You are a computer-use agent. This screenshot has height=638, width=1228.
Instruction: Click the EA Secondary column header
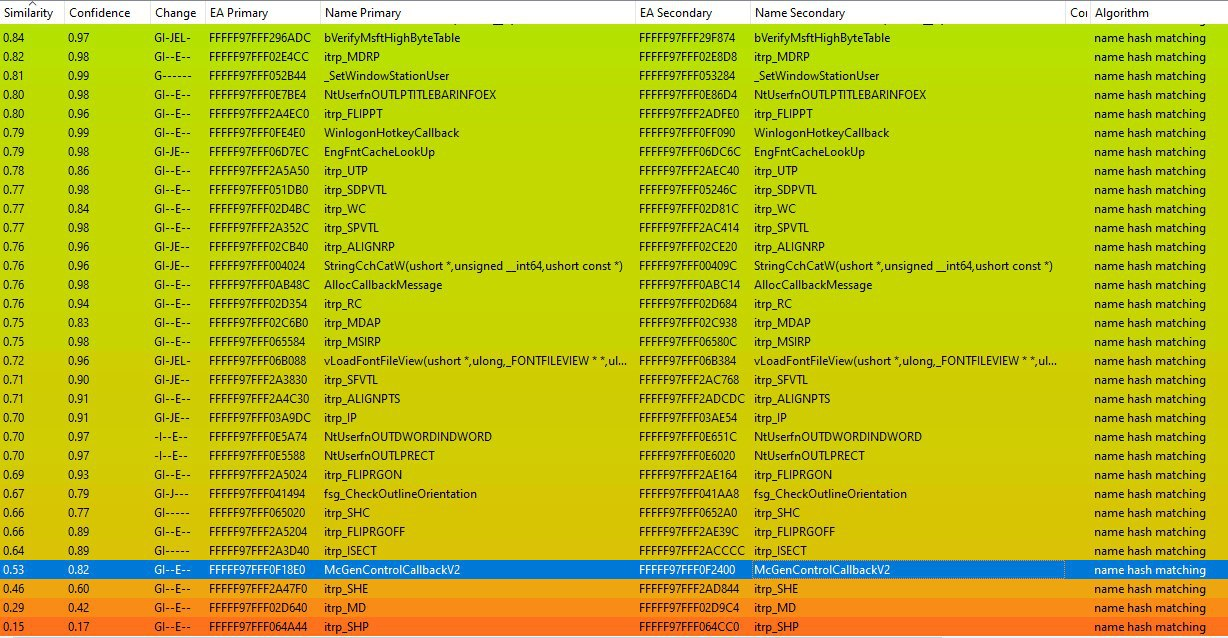click(x=675, y=13)
